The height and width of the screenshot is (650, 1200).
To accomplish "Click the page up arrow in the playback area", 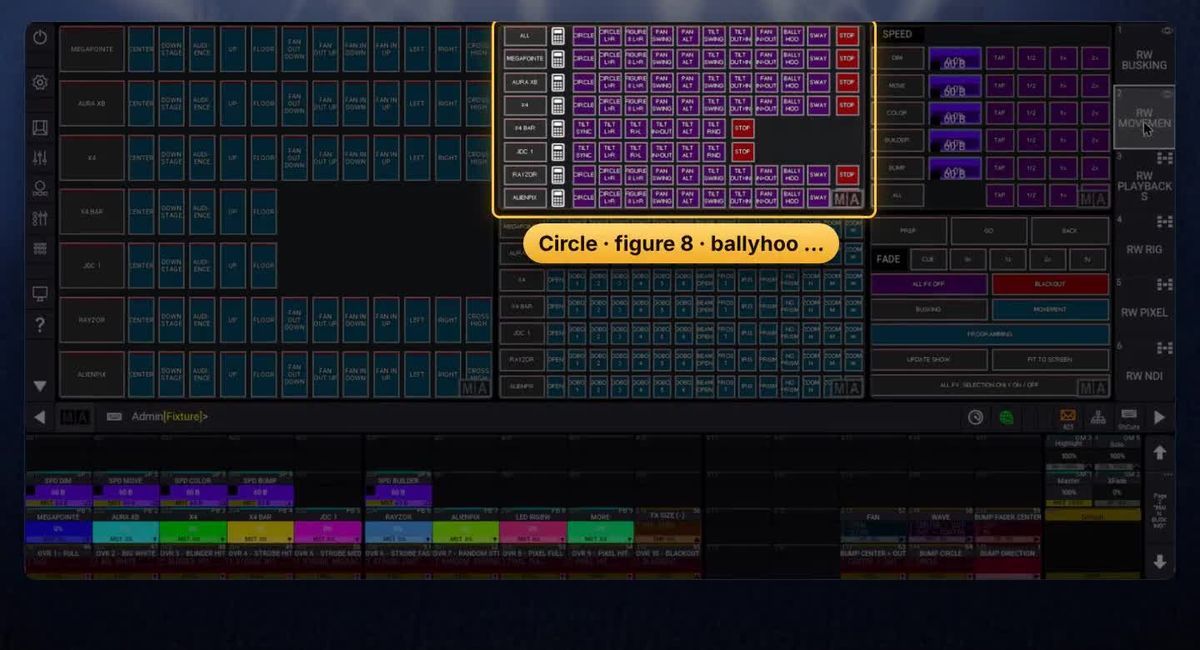I will point(1160,453).
